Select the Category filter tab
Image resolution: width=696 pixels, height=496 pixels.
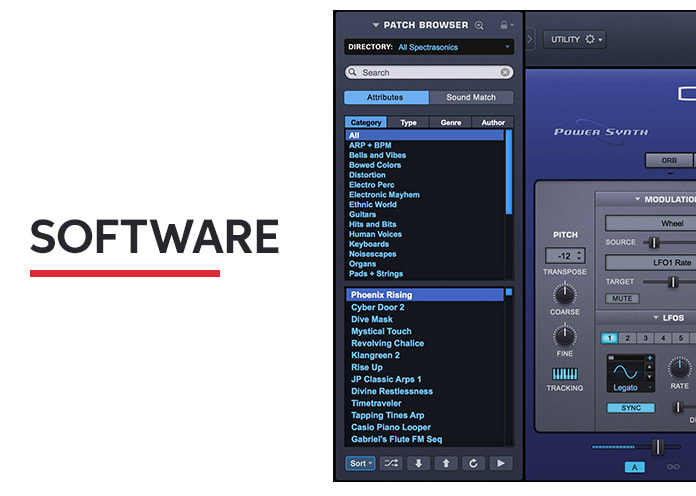[366, 122]
